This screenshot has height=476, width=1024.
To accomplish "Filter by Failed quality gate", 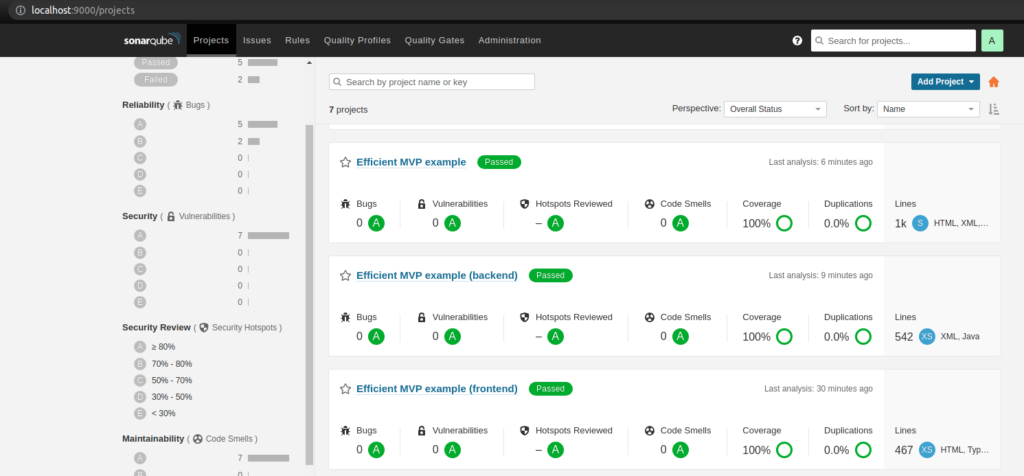I will point(155,79).
